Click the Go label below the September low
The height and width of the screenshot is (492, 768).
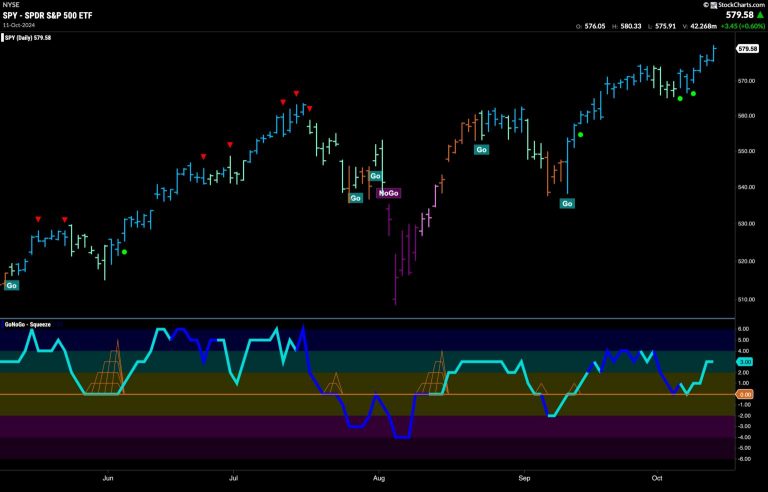tap(567, 203)
